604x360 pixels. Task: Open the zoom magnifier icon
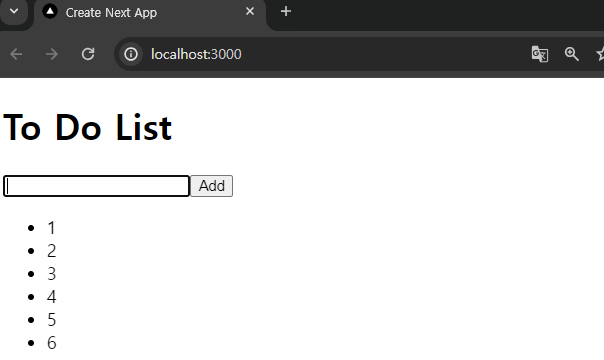pos(572,54)
